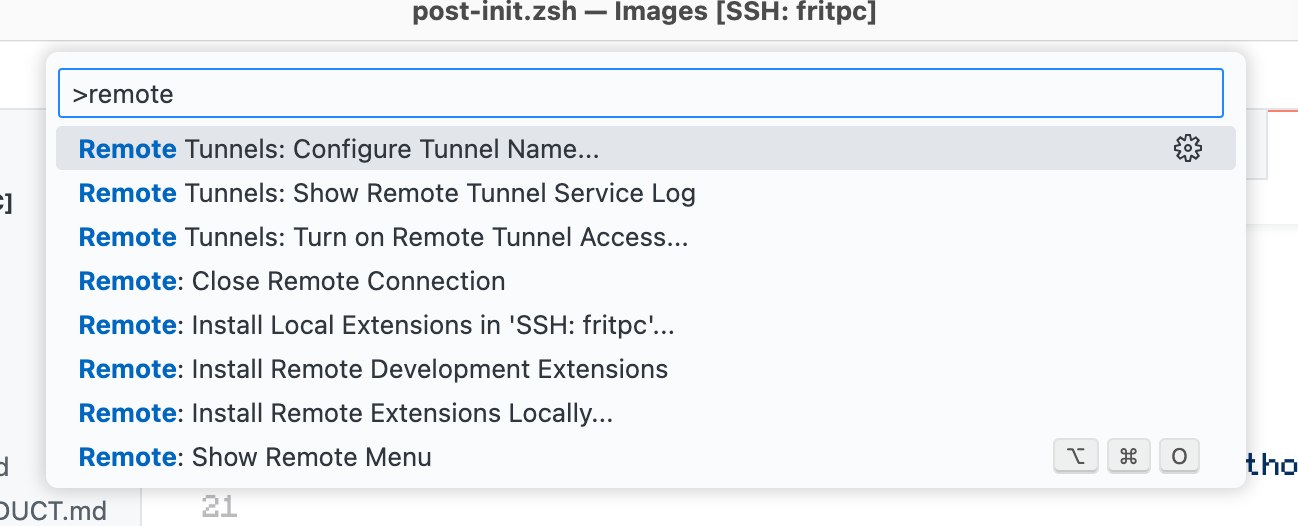1298x526 pixels.
Task: Click the O key shortcut badge
Action: point(1179,457)
